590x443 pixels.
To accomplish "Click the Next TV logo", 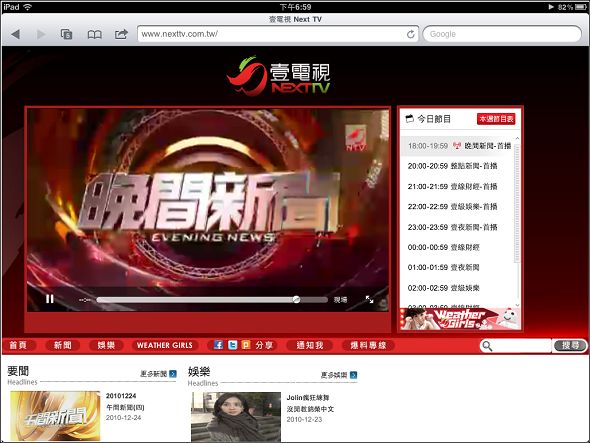I will click(x=278, y=75).
